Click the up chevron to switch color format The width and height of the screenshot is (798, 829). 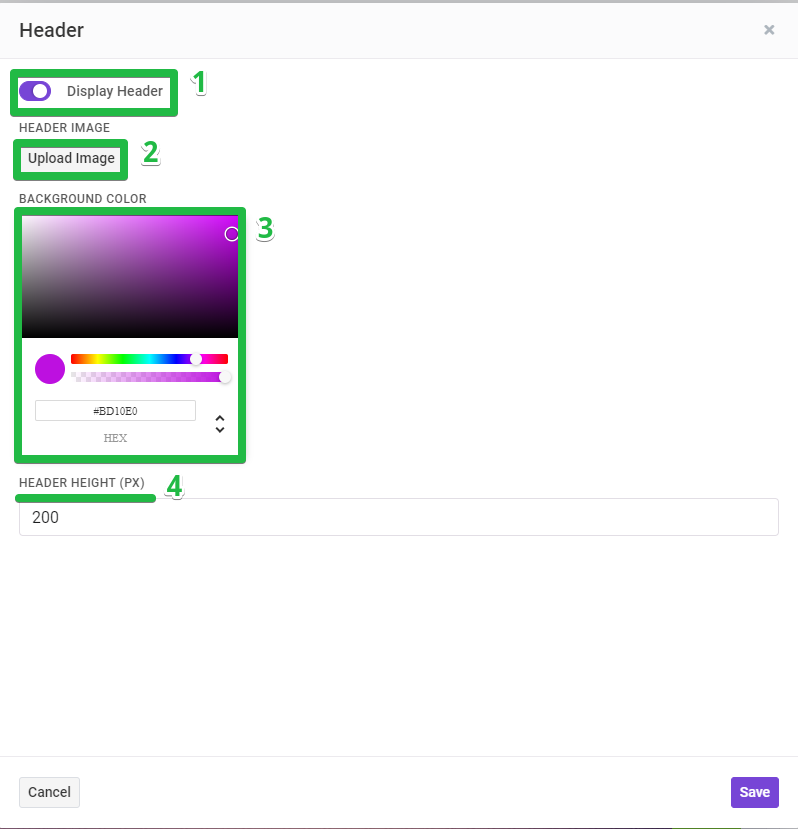[220, 418]
